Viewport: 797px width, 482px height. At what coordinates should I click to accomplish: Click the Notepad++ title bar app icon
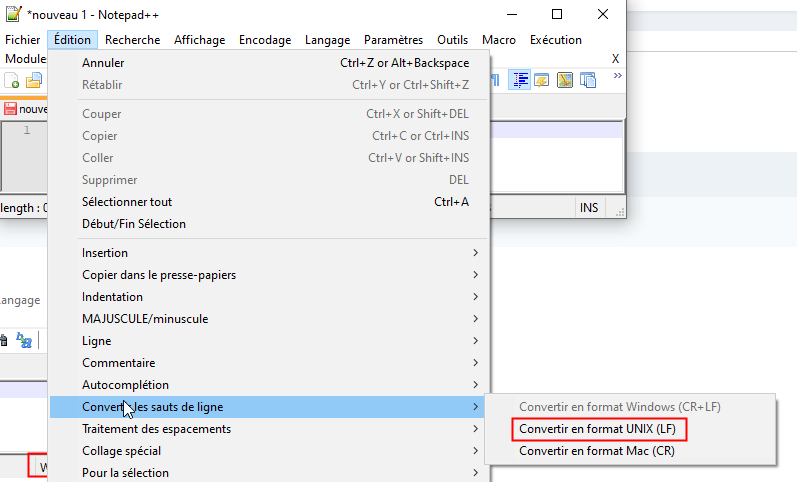point(14,14)
